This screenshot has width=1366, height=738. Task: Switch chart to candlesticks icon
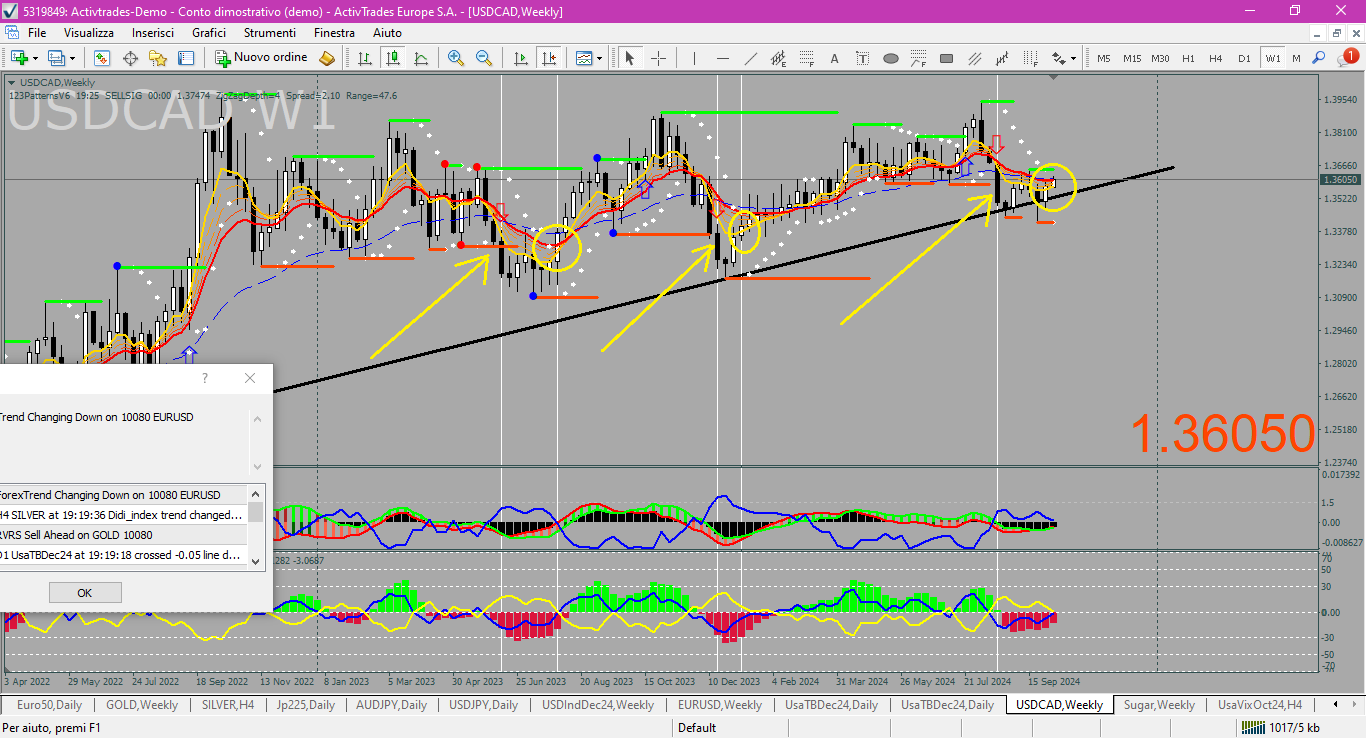click(x=393, y=58)
